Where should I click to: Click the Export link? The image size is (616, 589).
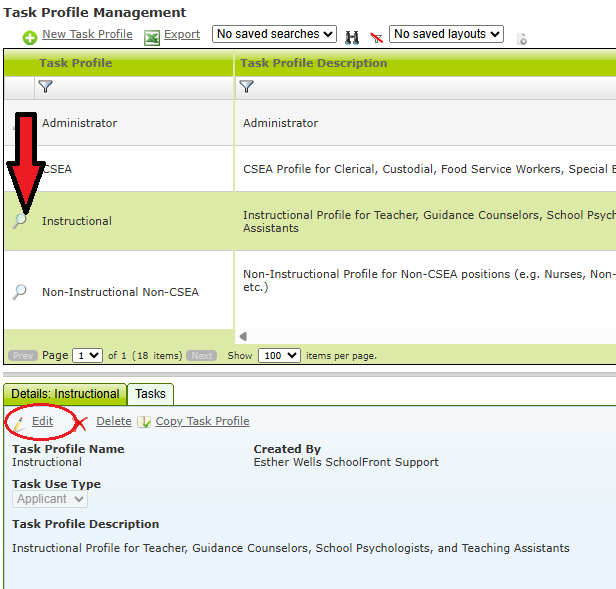coord(182,34)
